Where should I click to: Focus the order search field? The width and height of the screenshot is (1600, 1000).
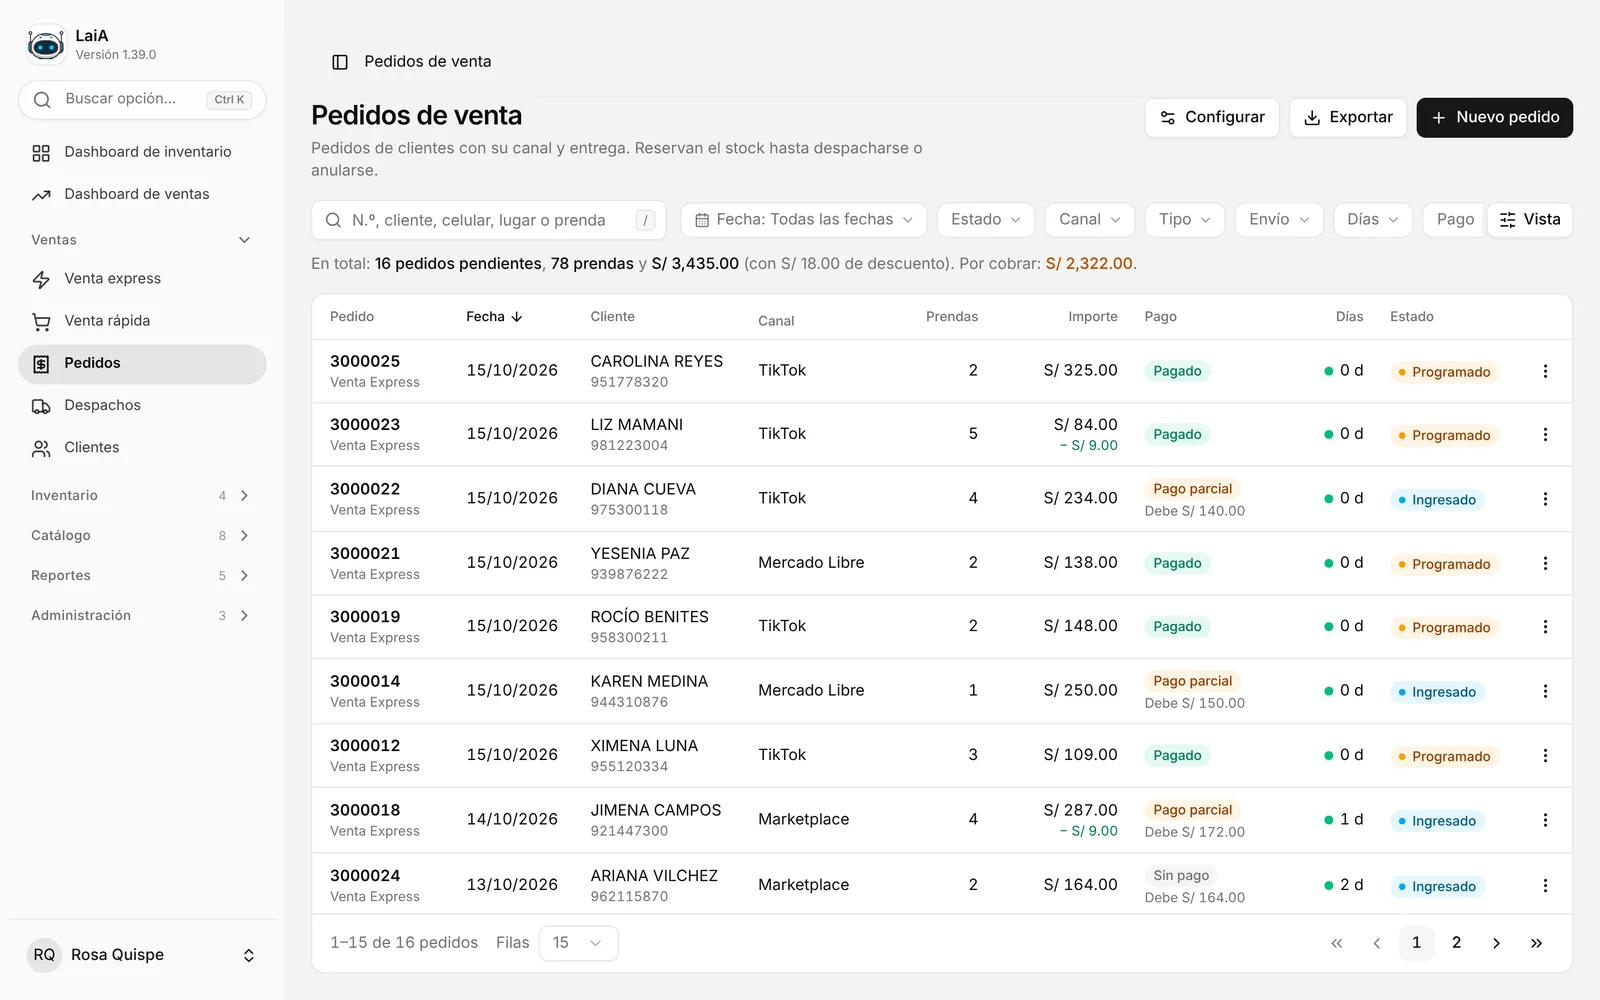489,220
